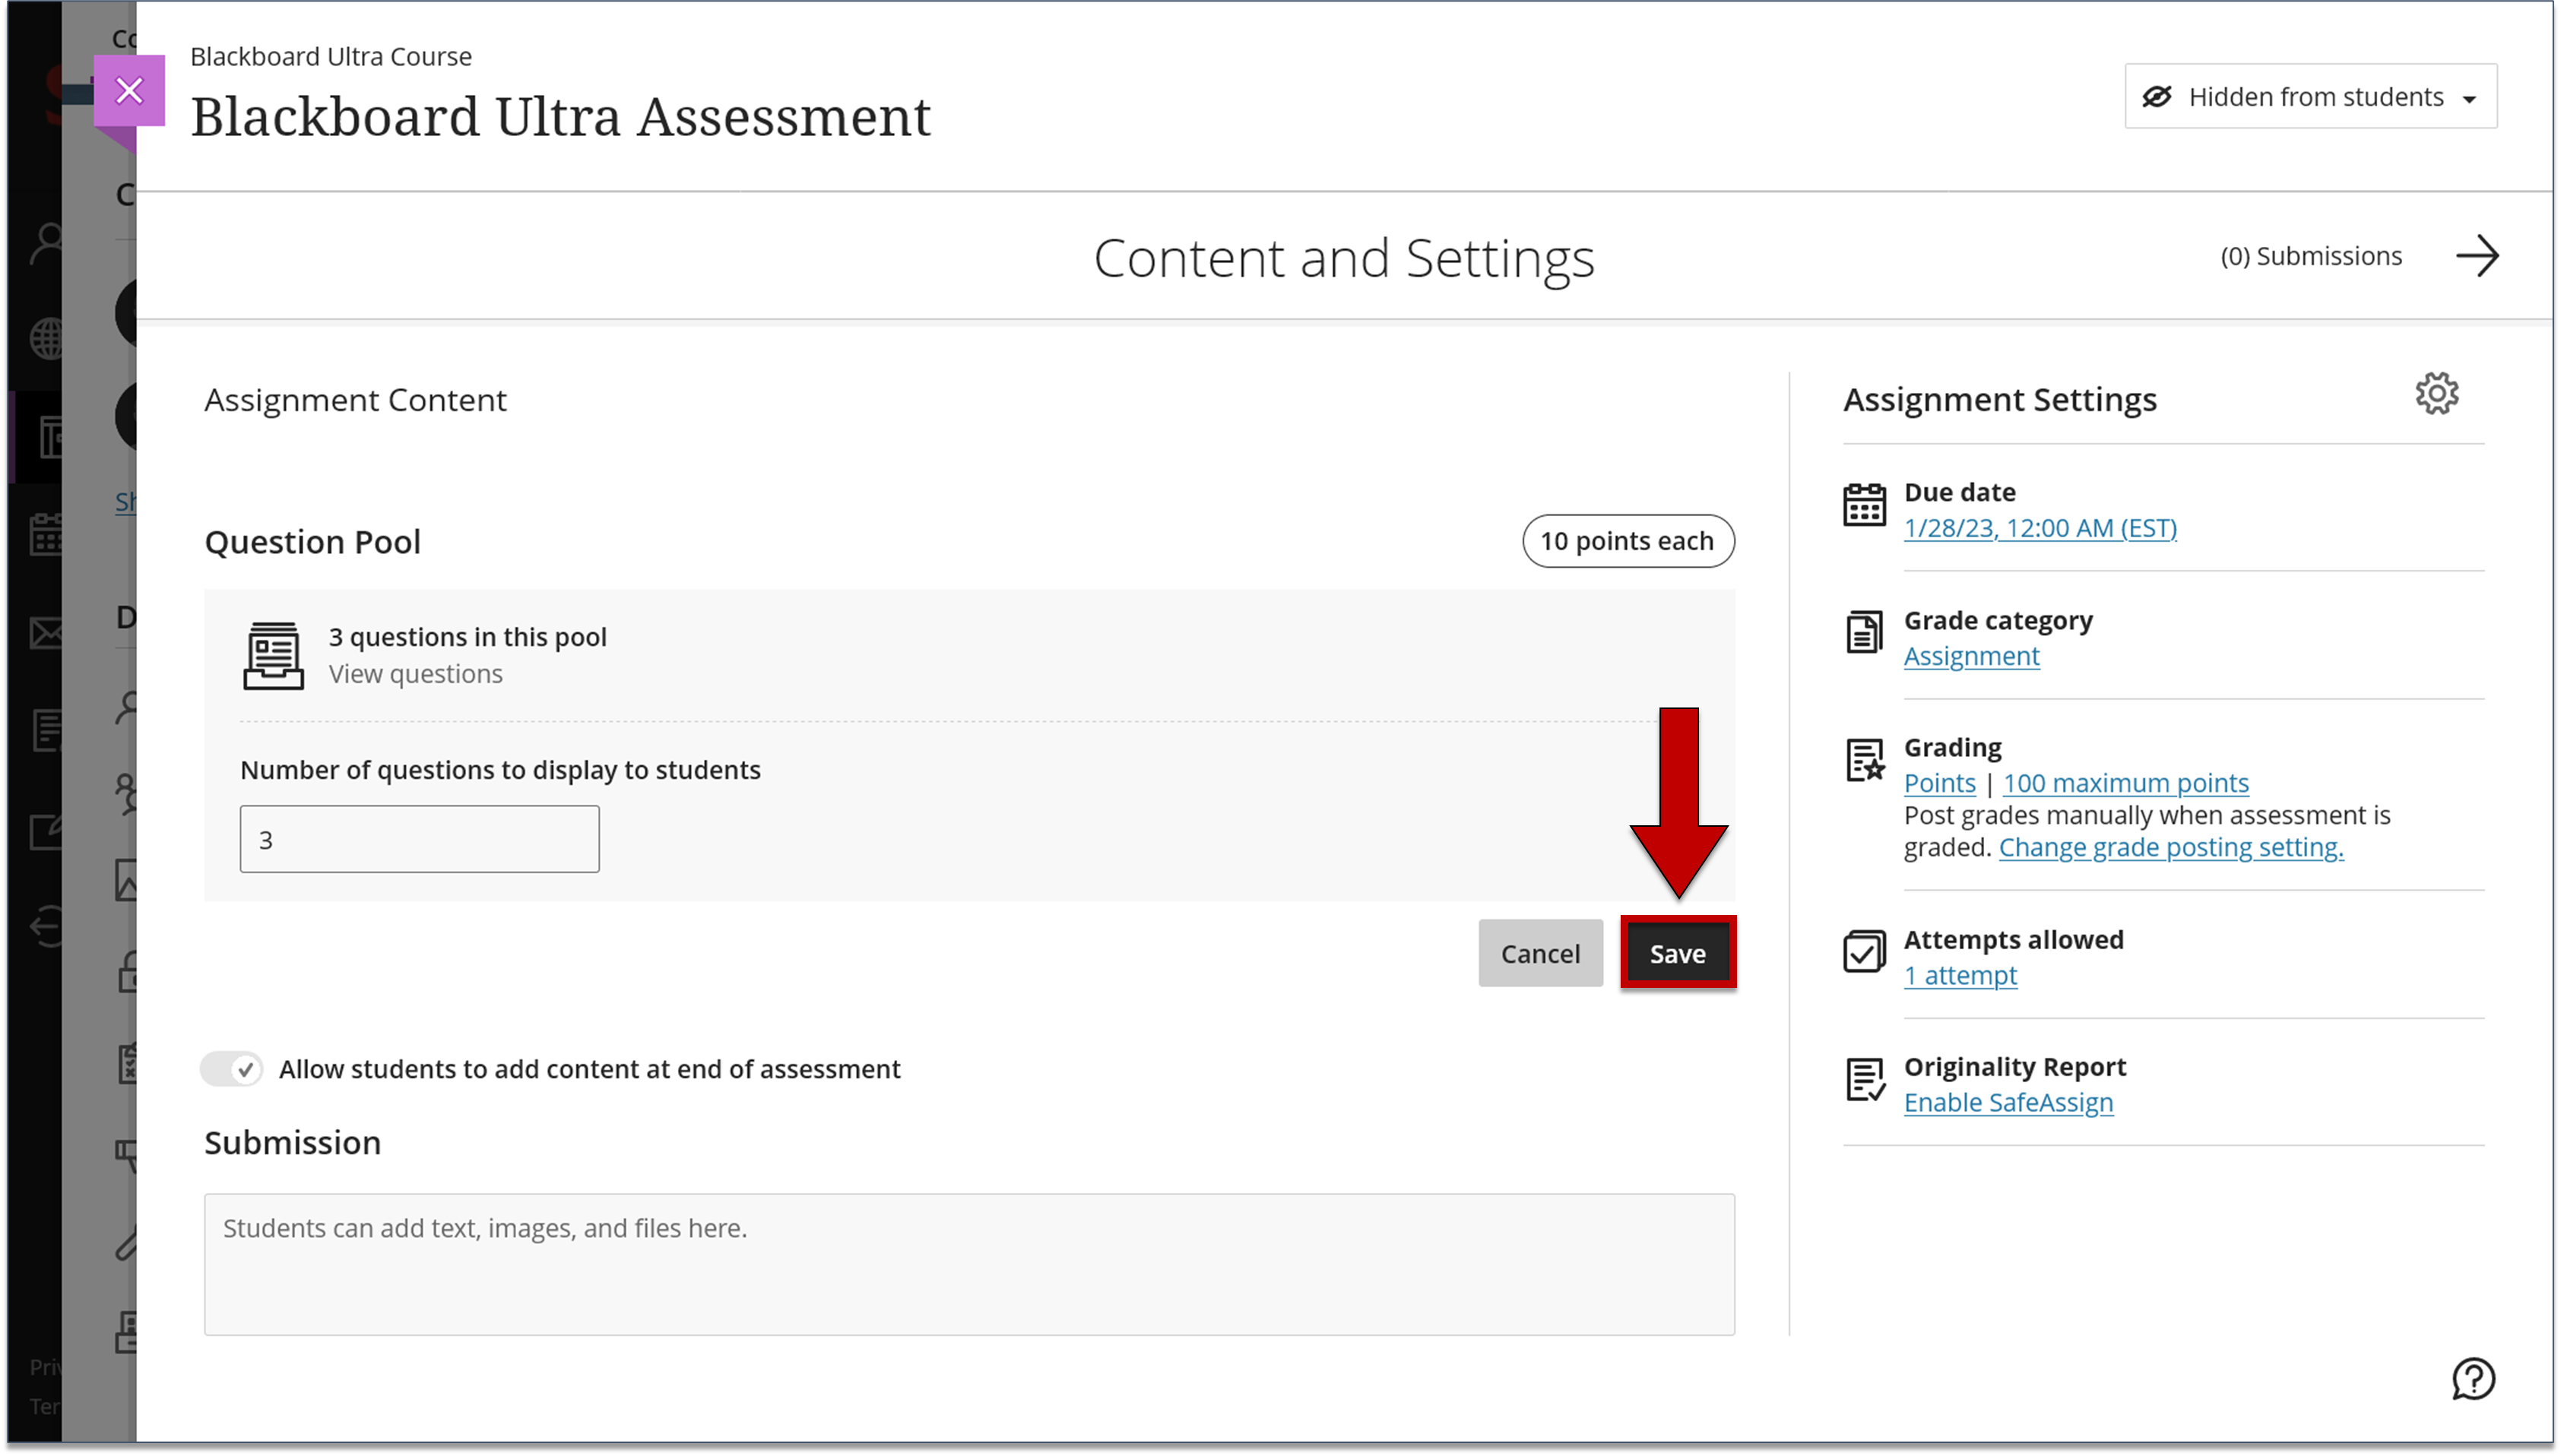Select the number of questions input field
Image resolution: width=2561 pixels, height=1456 pixels.
pyautogui.click(x=419, y=838)
